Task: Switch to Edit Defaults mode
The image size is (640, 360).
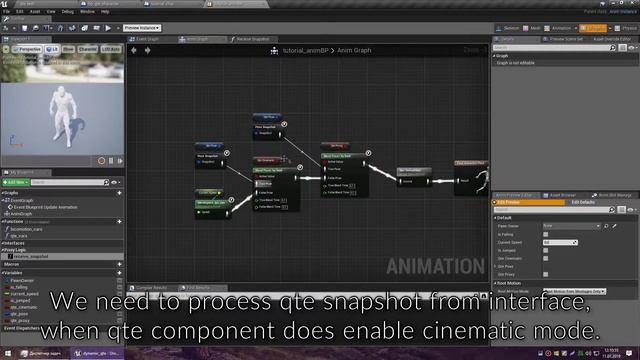Action: pos(583,202)
